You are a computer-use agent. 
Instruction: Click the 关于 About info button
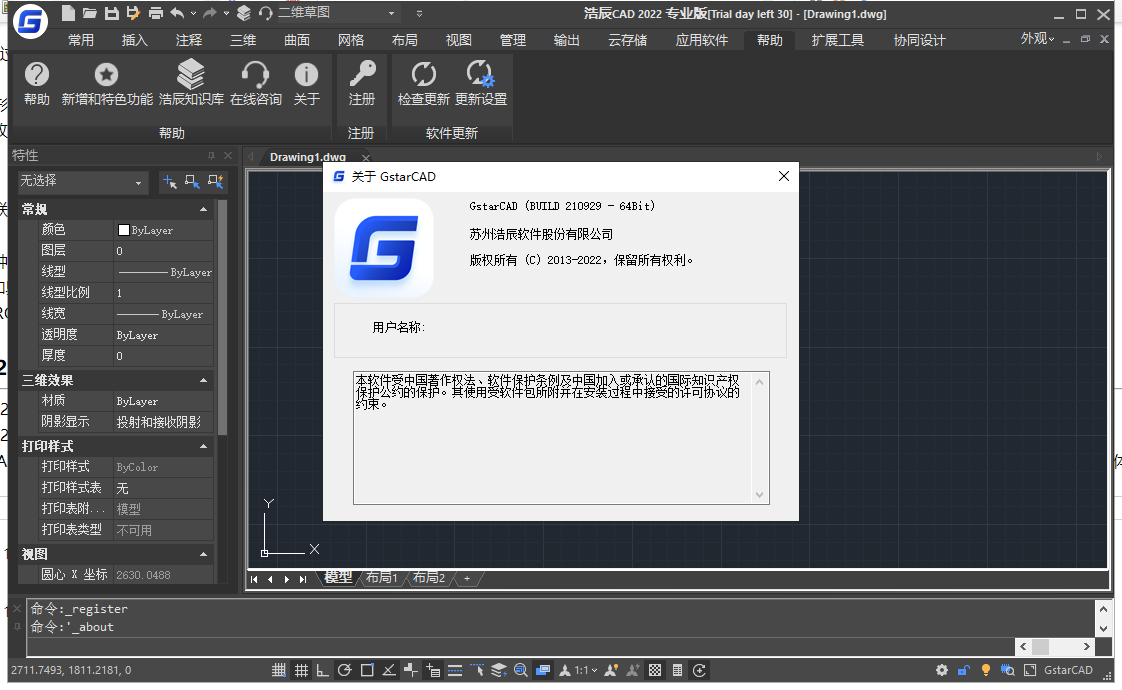coord(306,84)
